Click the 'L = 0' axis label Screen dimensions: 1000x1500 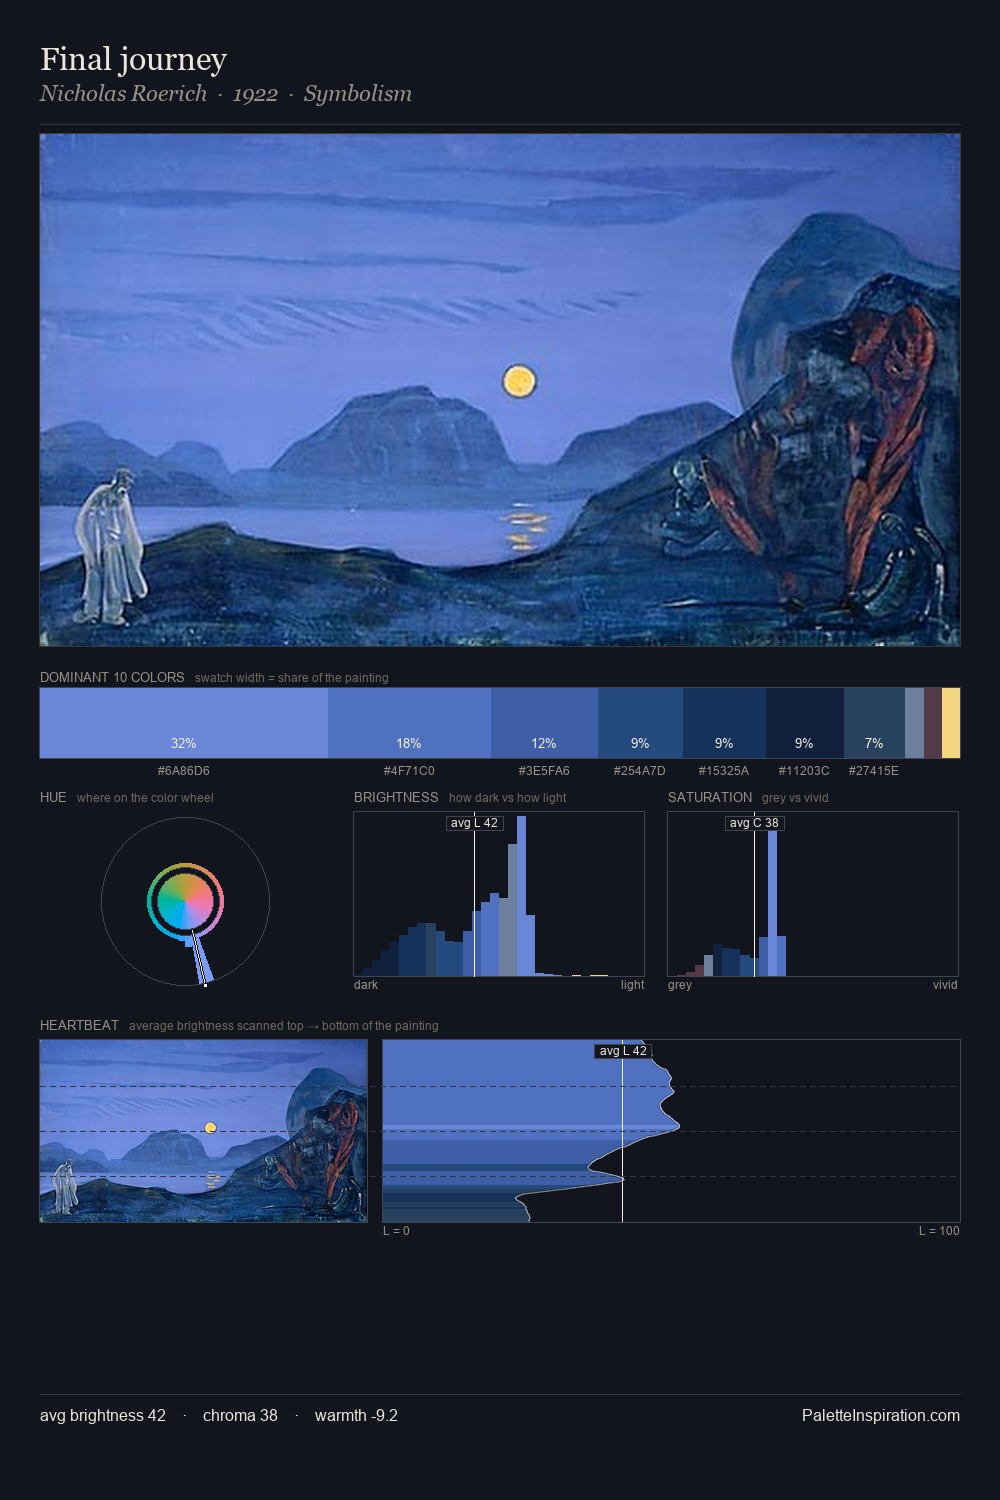point(396,1231)
